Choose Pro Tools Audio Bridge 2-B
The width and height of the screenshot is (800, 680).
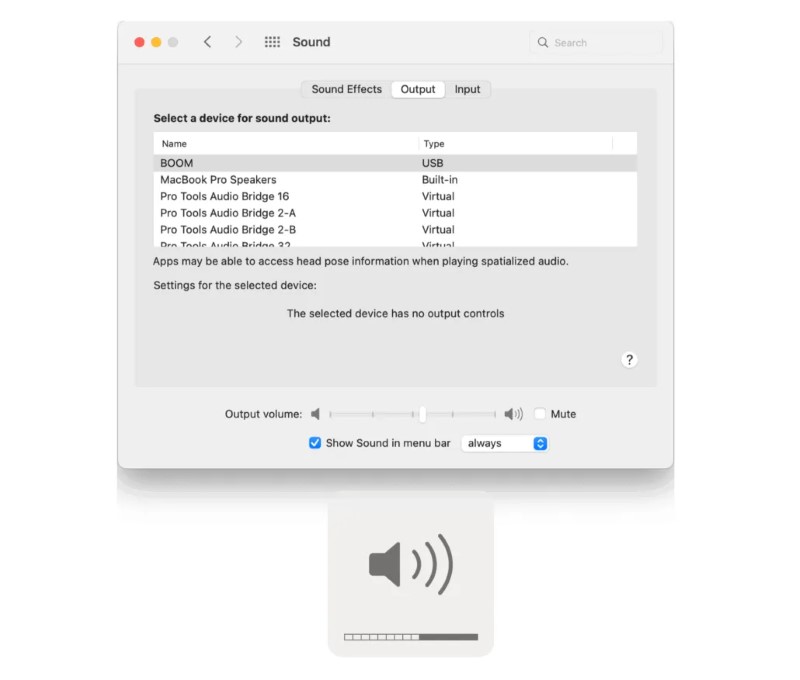coord(395,230)
